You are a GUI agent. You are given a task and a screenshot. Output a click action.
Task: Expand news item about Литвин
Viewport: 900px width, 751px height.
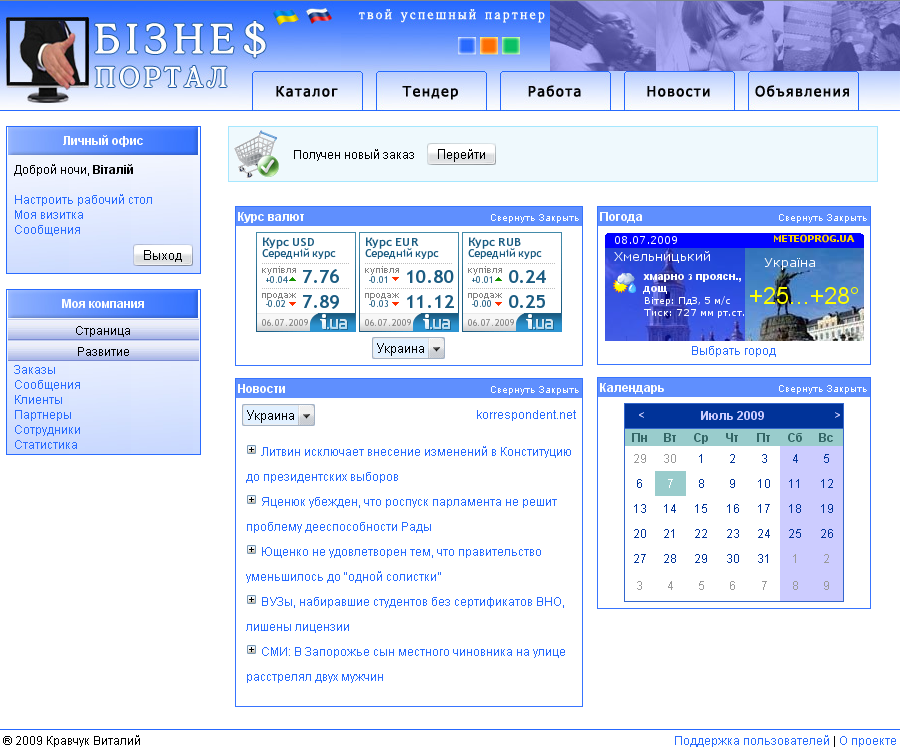pyautogui.click(x=251, y=450)
